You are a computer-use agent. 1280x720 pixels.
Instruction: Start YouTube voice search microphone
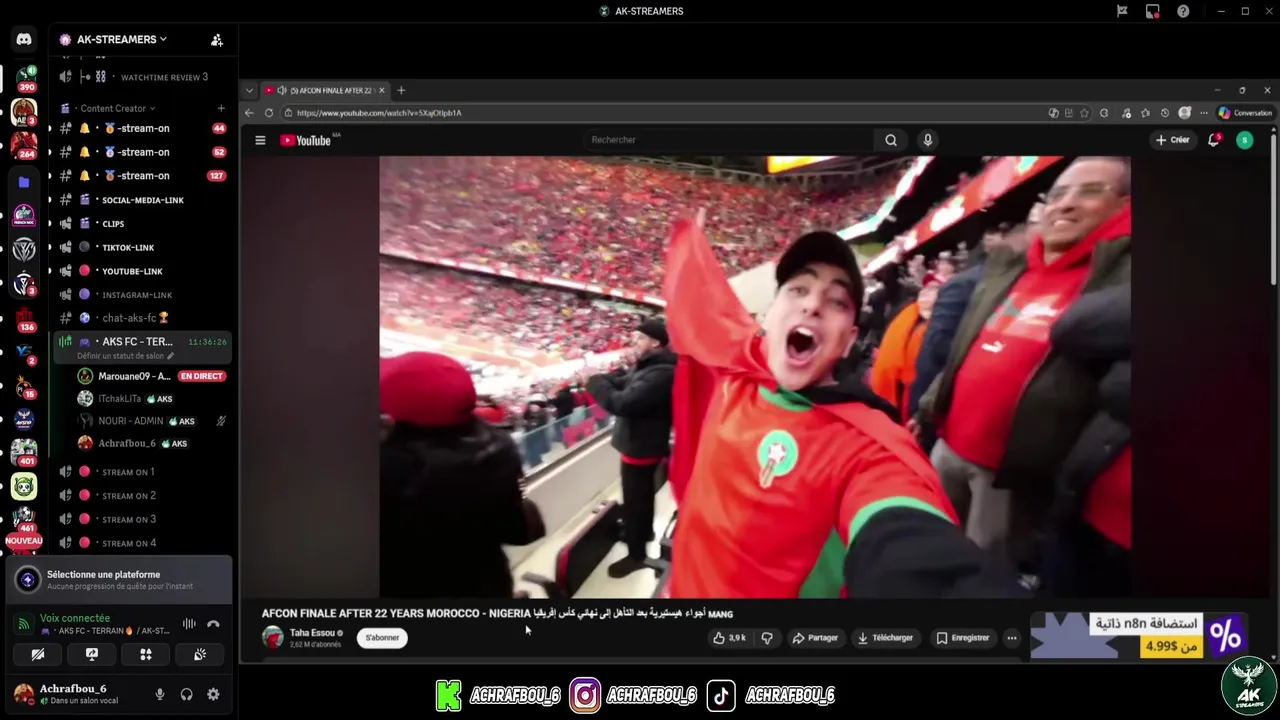928,140
